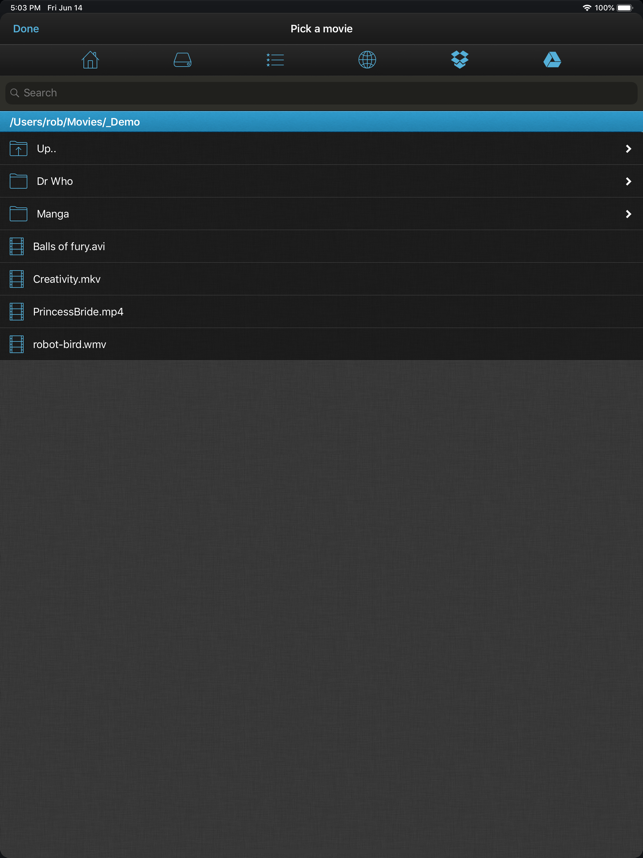Select Balls of fury.avi
Screen dimensions: 643x858
tap(321, 246)
